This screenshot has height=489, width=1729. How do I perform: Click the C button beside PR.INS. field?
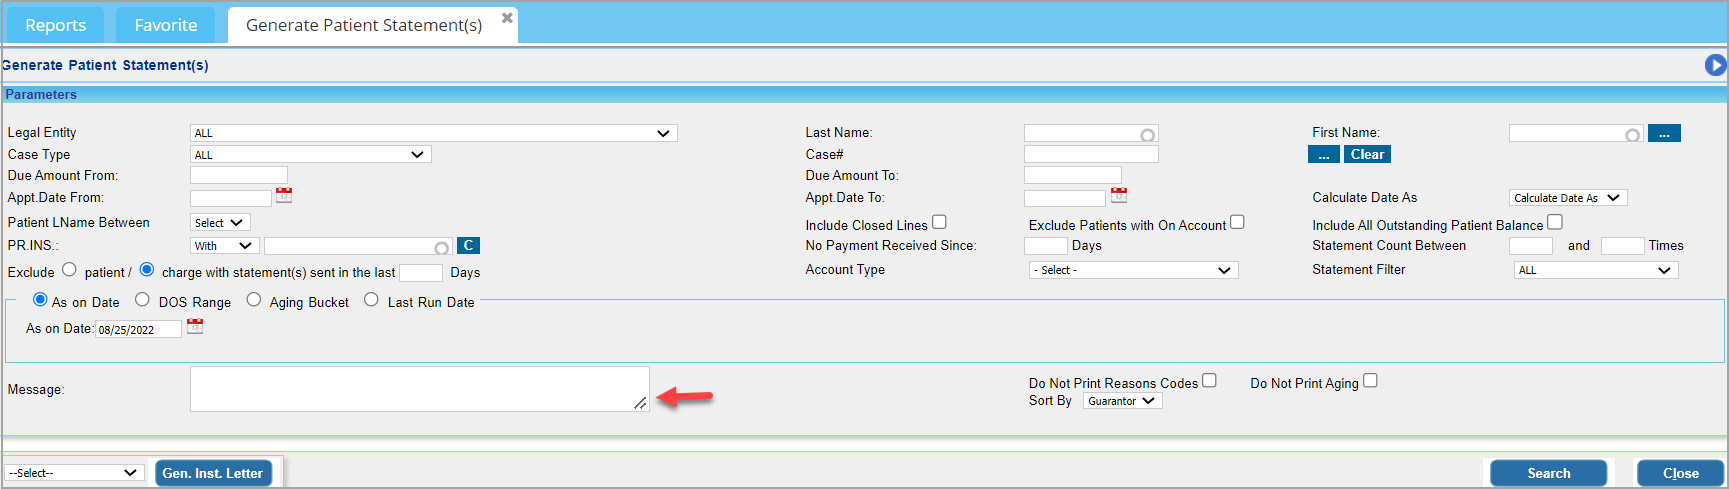click(x=468, y=245)
